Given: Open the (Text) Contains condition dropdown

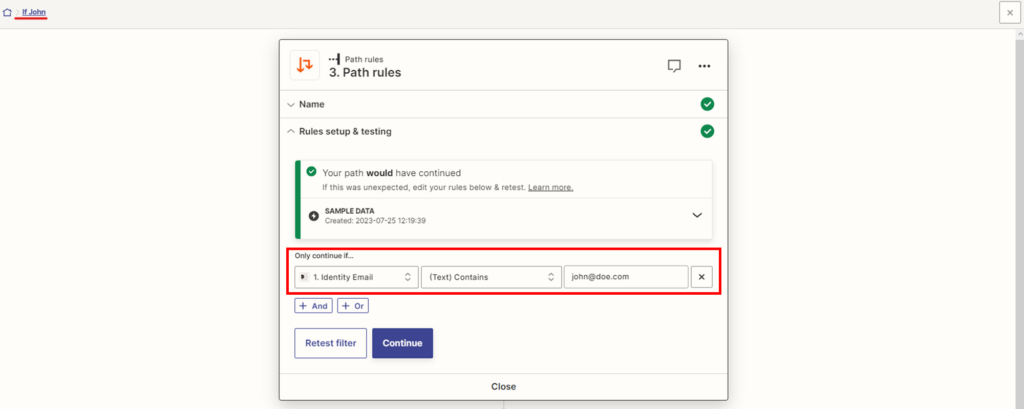Looking at the screenshot, I should [x=490, y=277].
